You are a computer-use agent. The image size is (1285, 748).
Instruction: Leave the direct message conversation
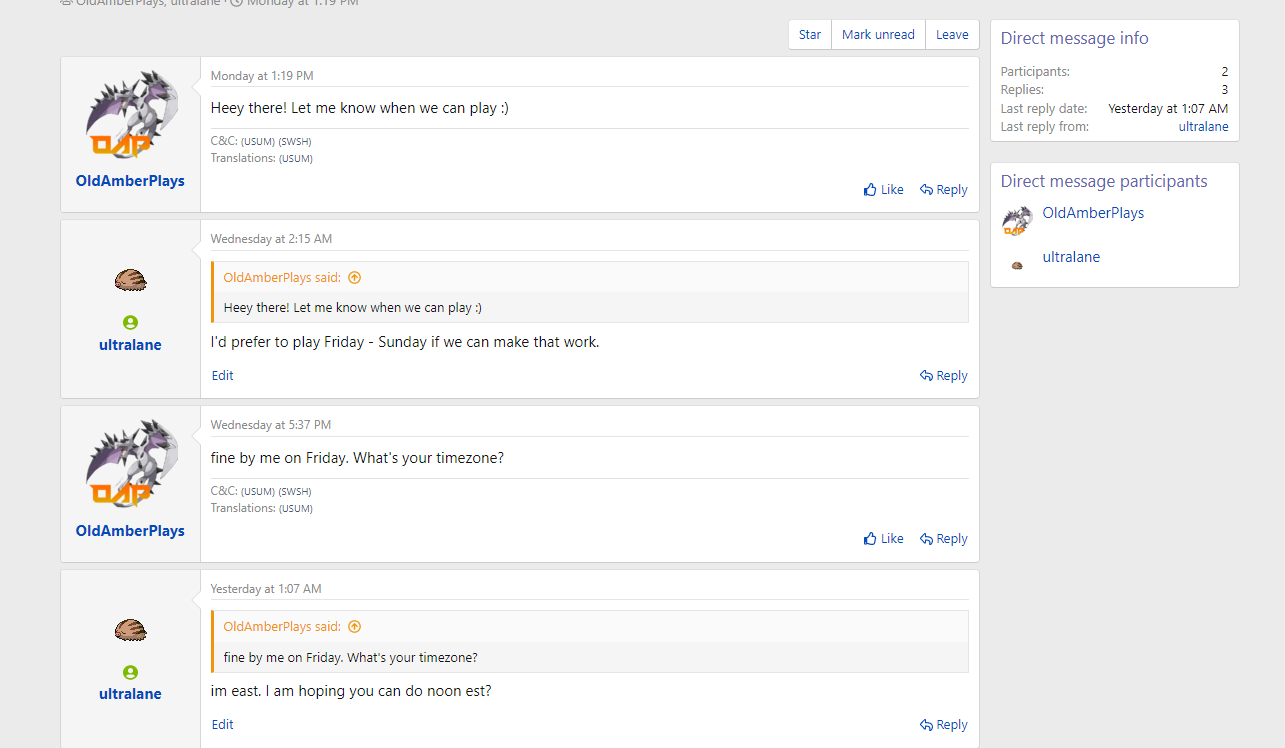click(x=952, y=35)
